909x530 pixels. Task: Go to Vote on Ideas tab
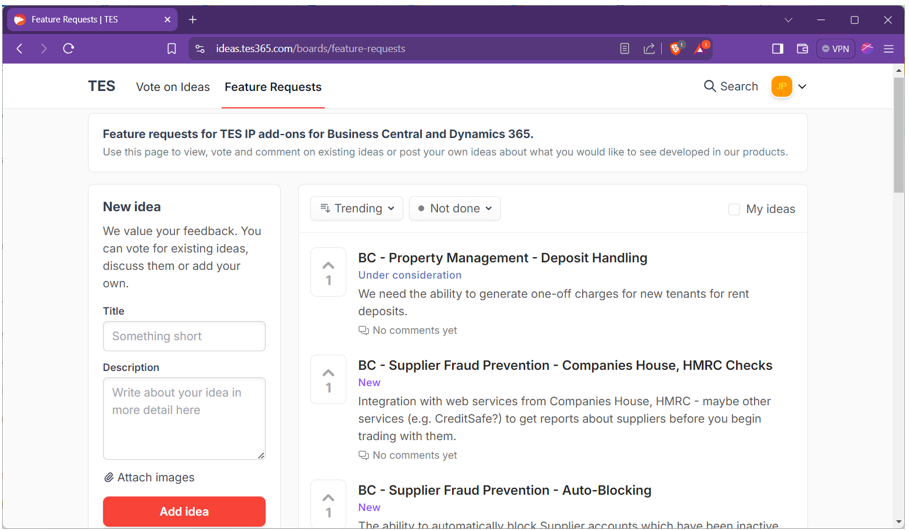173,87
